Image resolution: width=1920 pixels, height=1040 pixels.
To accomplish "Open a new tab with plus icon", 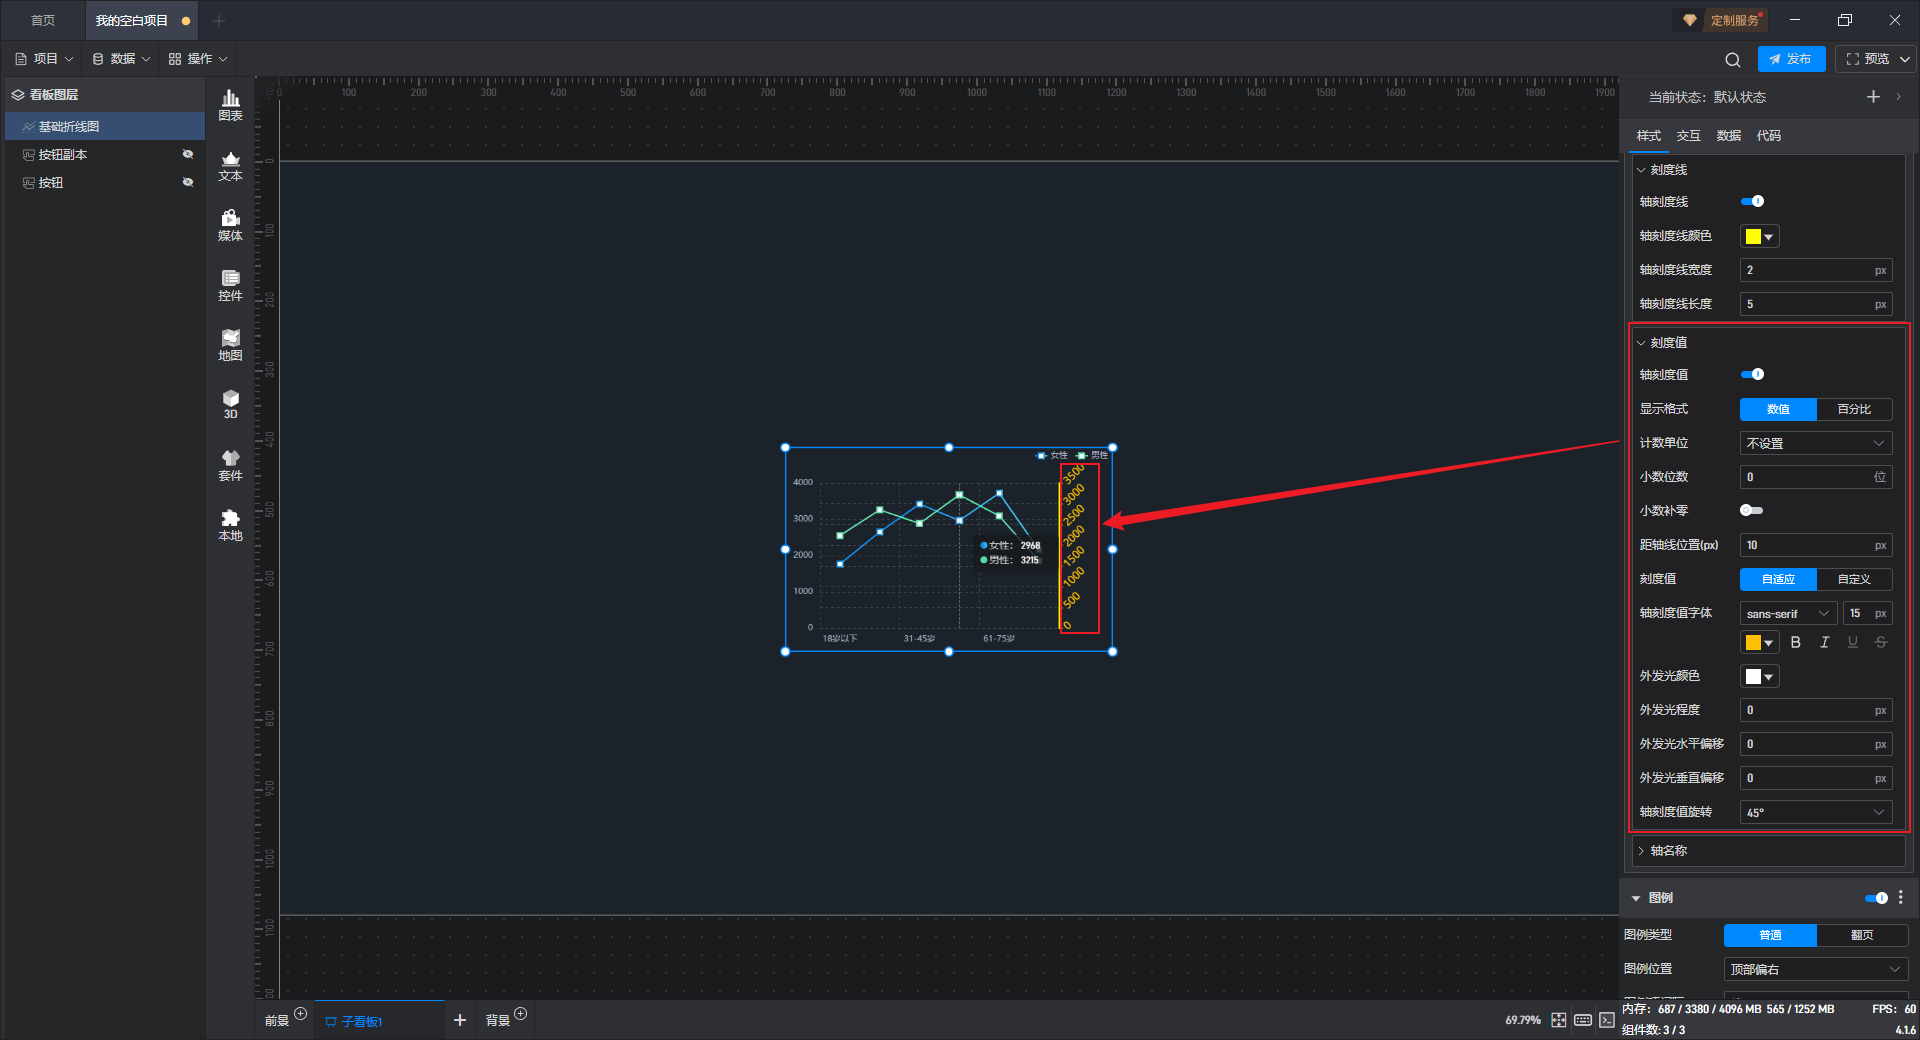I will [219, 21].
